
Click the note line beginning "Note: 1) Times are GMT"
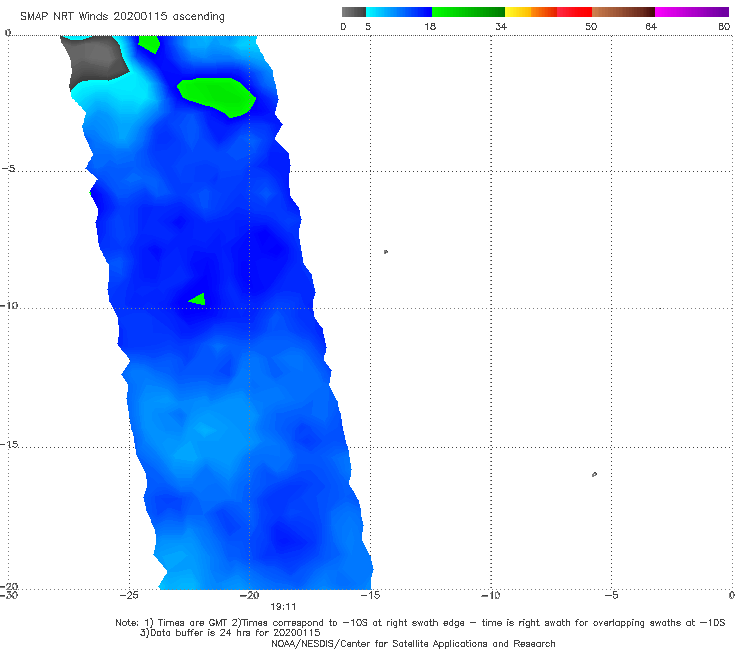pos(420,623)
